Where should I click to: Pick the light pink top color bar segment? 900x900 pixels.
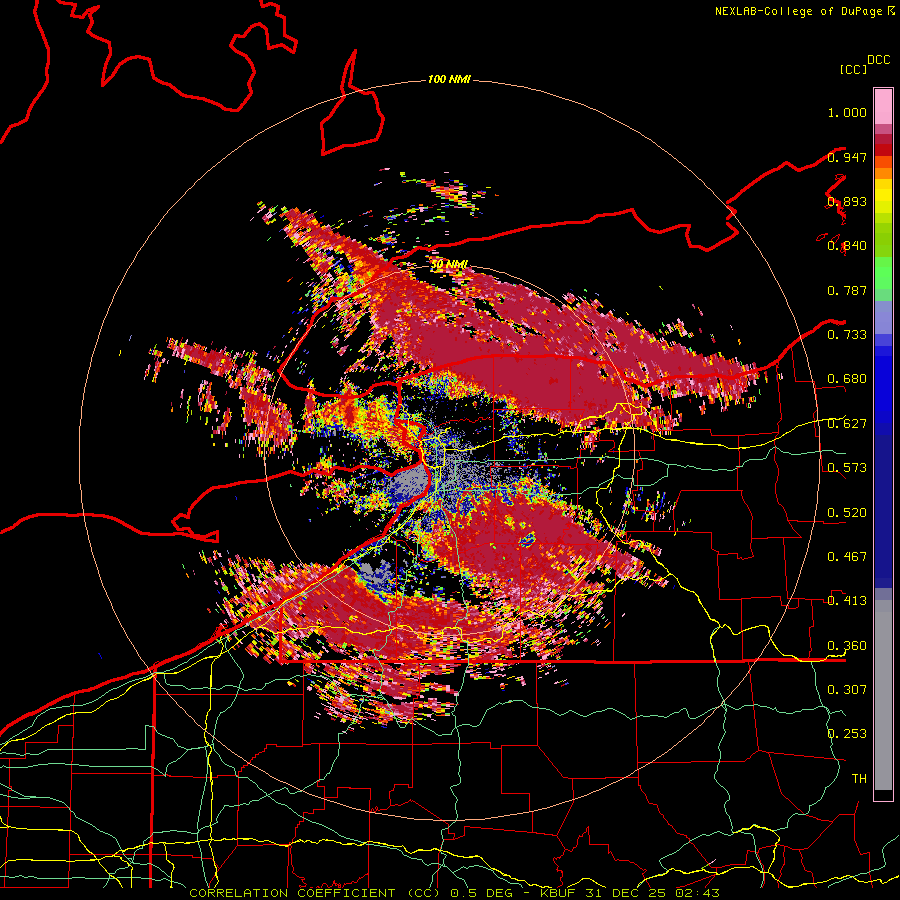tap(883, 107)
